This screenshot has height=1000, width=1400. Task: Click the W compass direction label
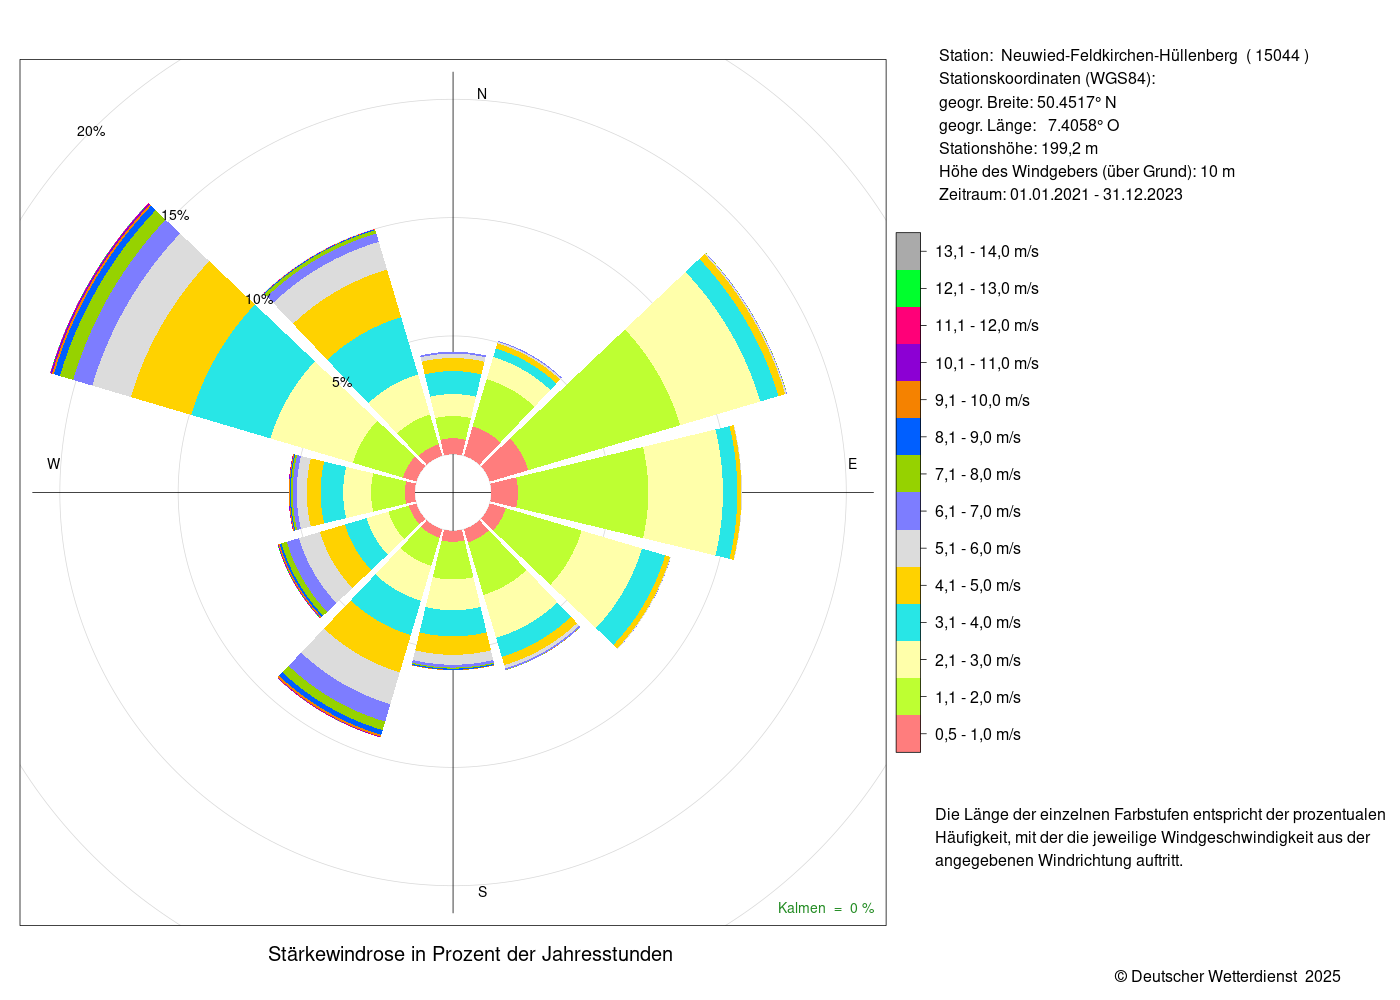pos(54,464)
